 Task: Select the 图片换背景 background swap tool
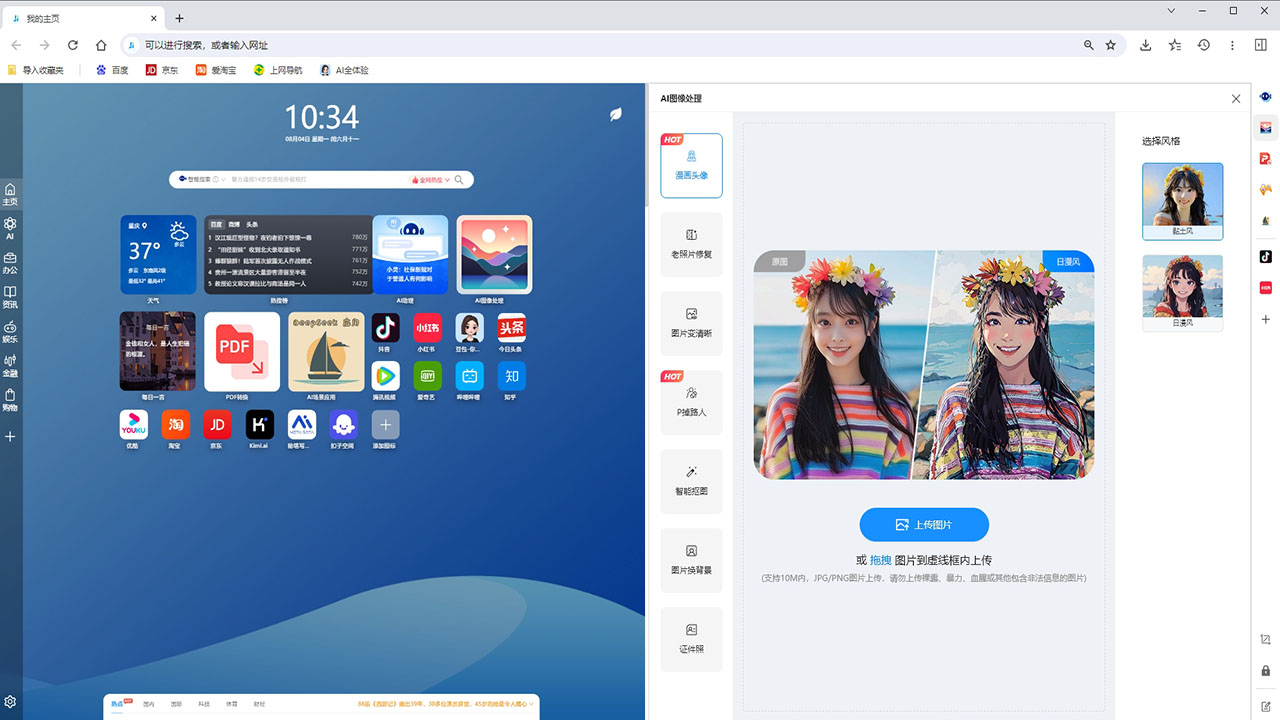click(x=691, y=560)
